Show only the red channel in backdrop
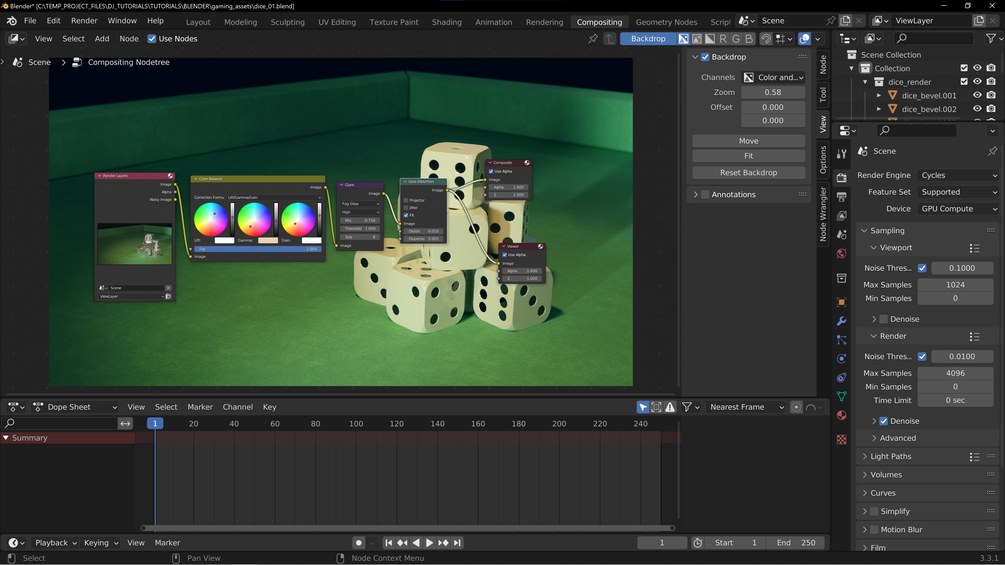1005x565 pixels. 723,39
